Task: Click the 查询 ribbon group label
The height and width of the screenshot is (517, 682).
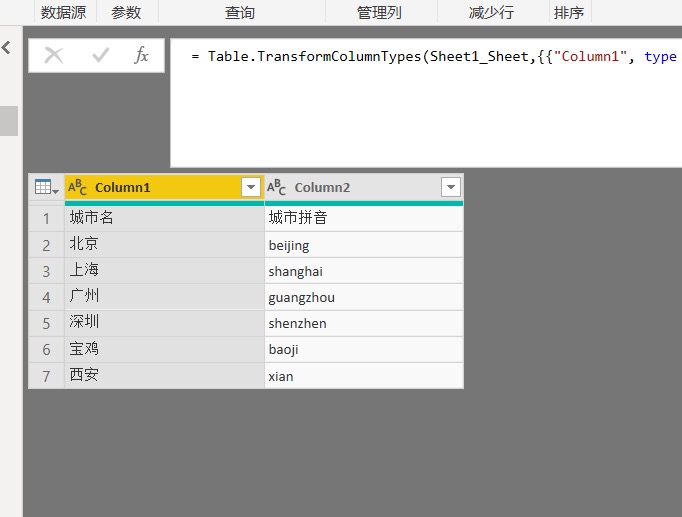Action: point(240,13)
